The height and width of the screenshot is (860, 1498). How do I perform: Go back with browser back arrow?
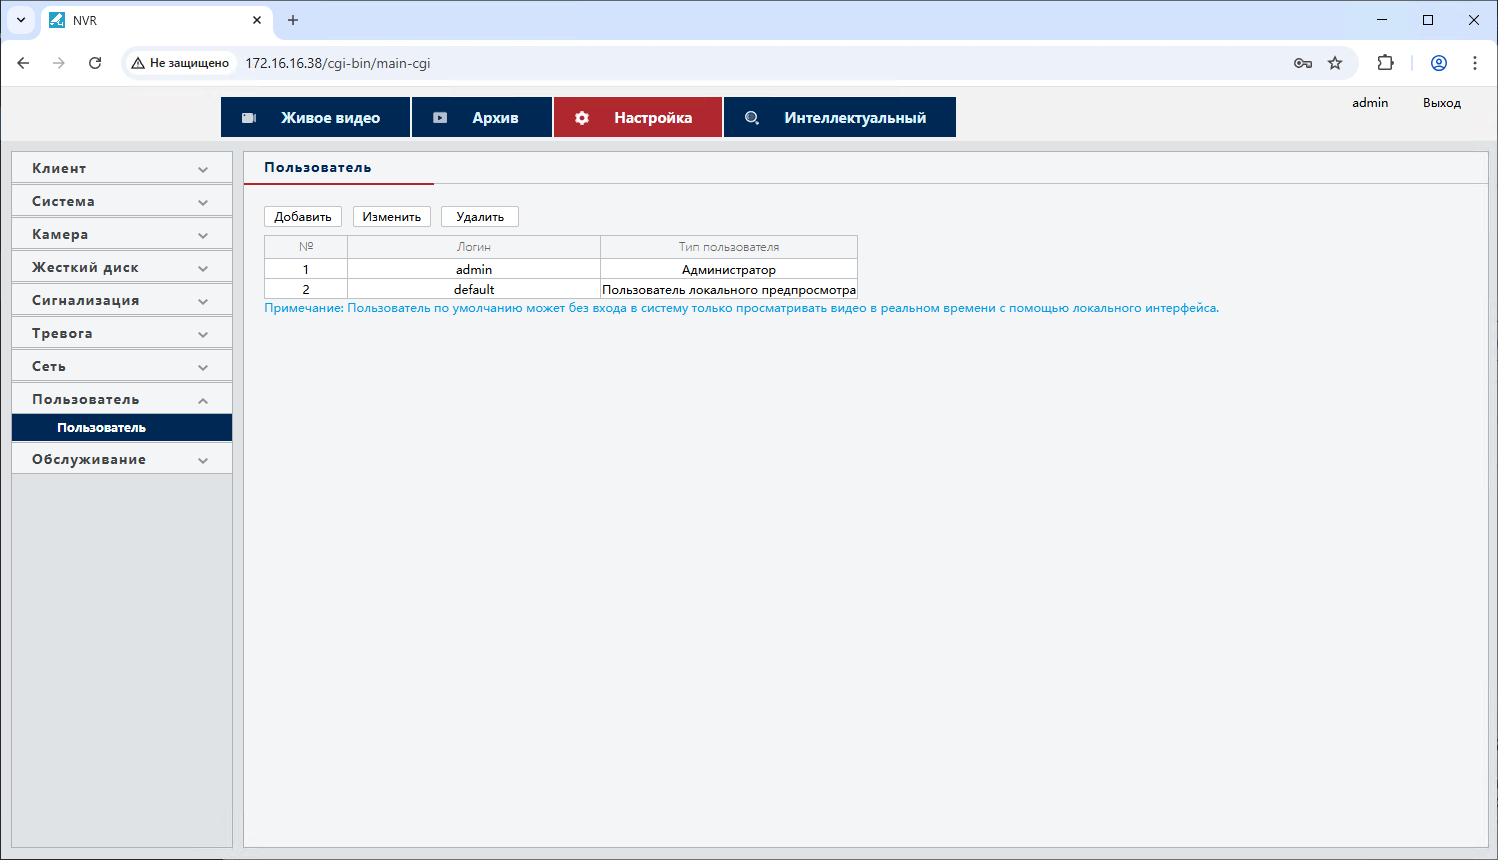[23, 63]
